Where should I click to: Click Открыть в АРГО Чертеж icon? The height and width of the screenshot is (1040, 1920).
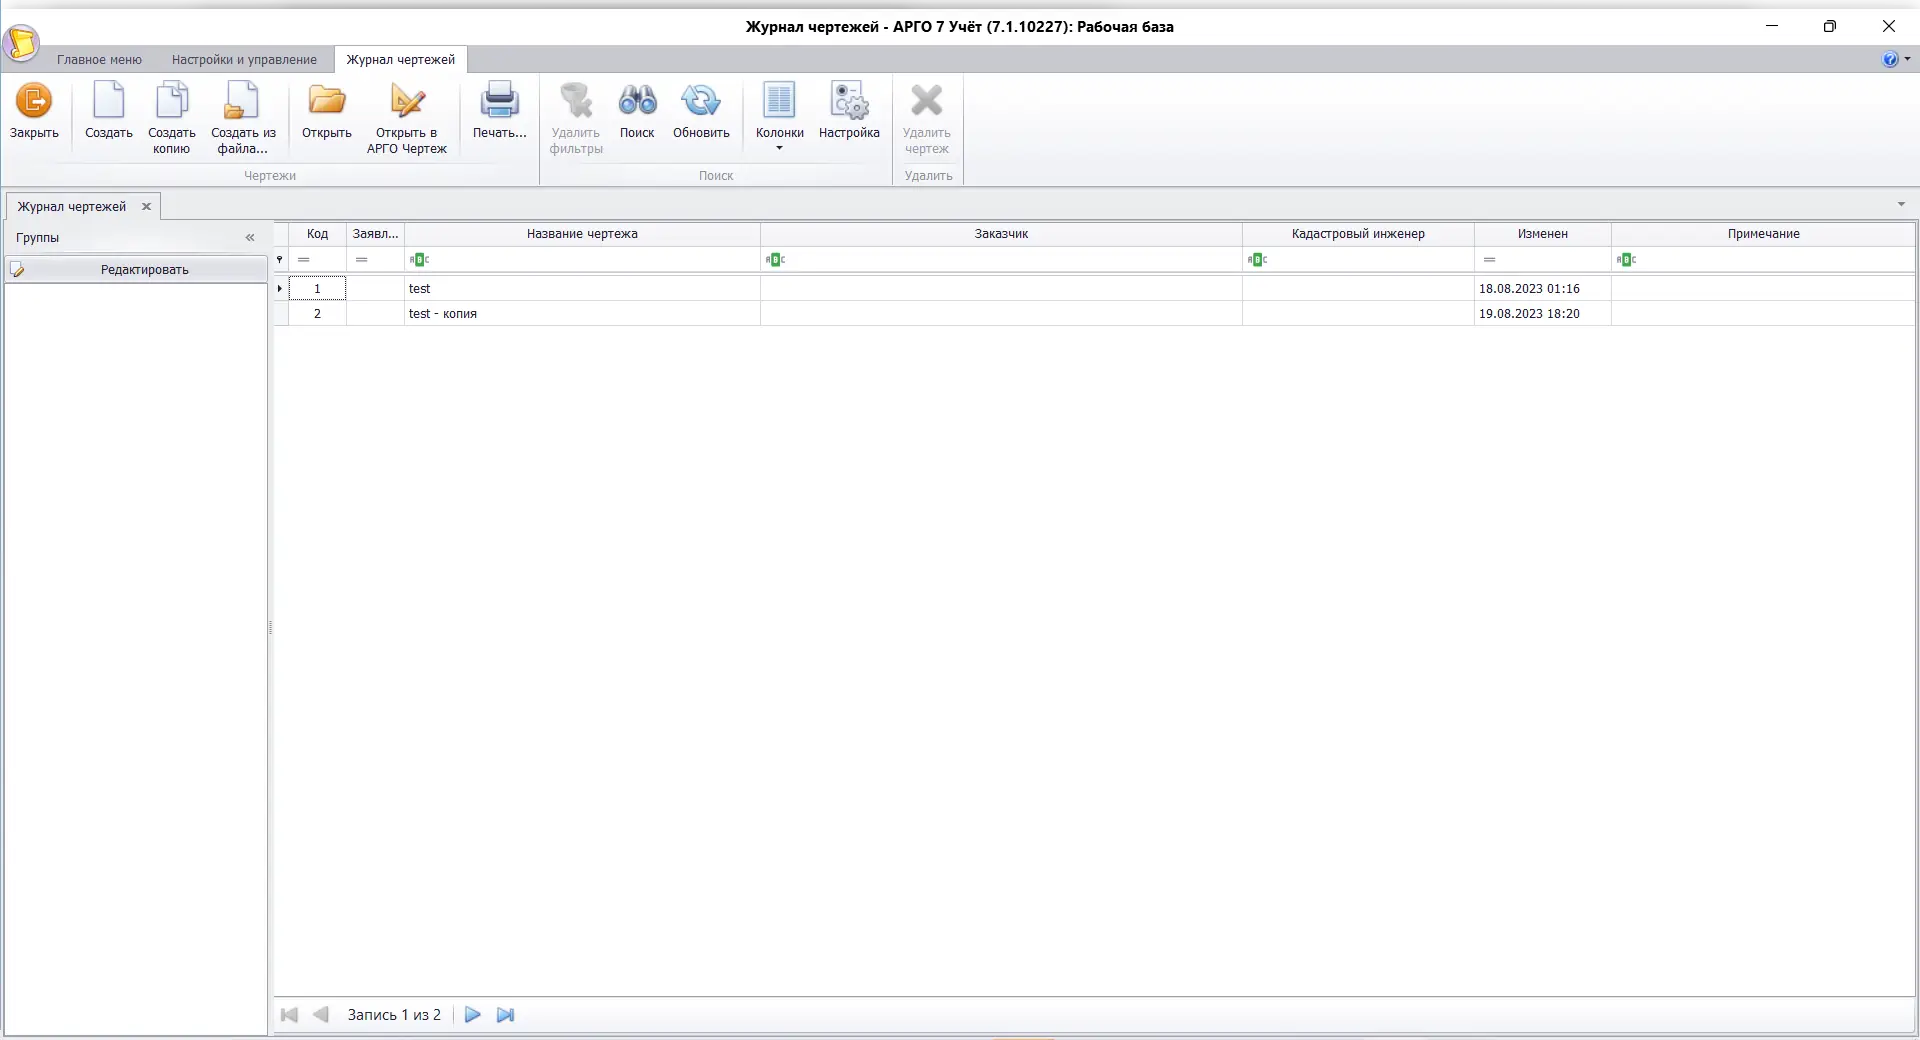[407, 118]
